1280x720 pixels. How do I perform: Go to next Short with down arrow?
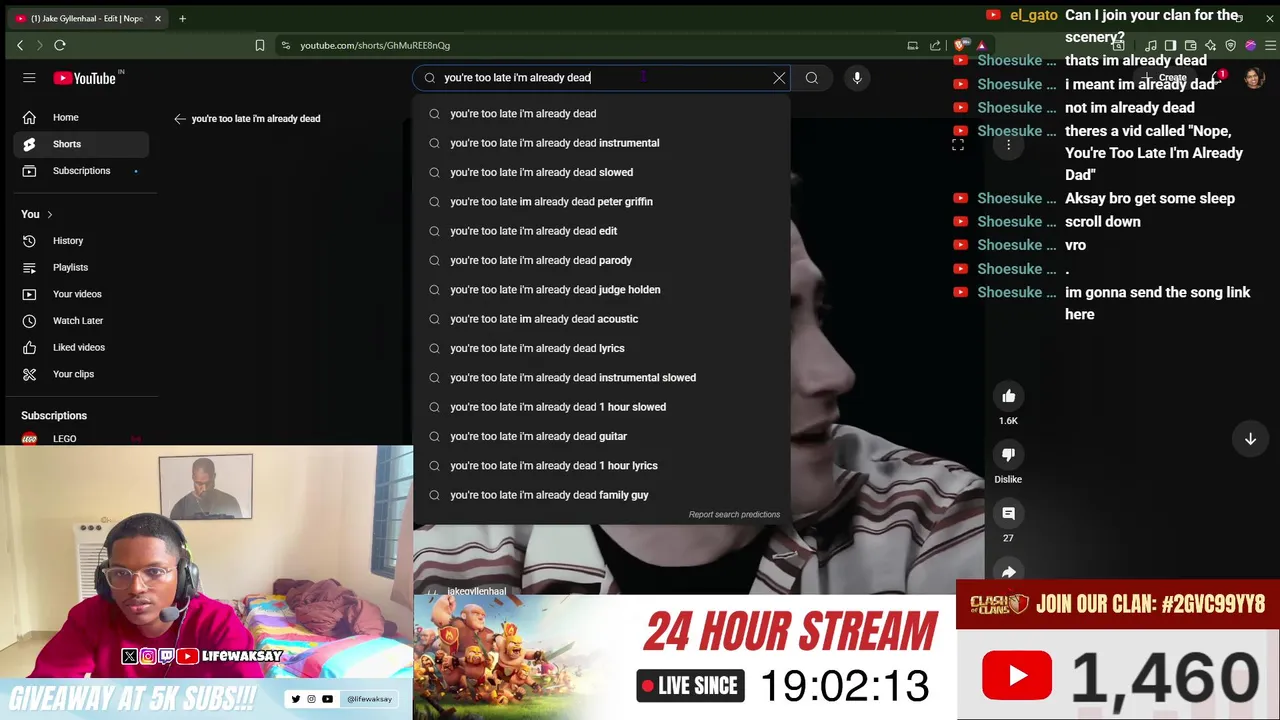pyautogui.click(x=1250, y=439)
